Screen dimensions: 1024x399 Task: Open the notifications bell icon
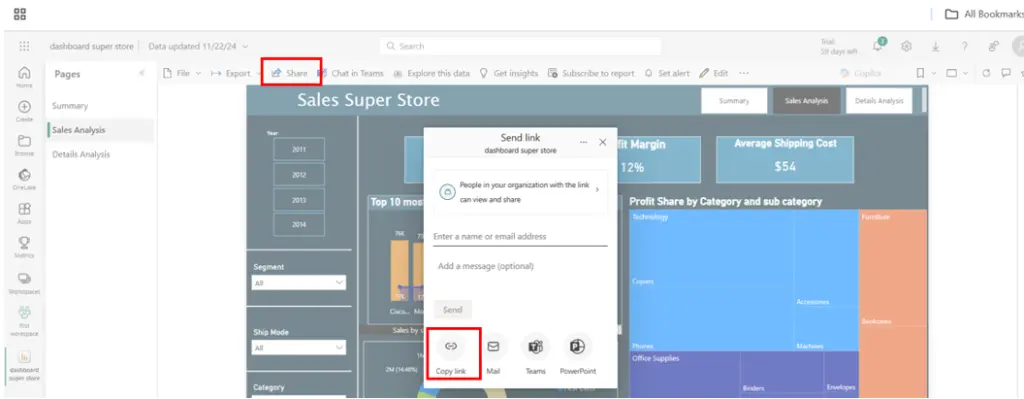(879, 45)
